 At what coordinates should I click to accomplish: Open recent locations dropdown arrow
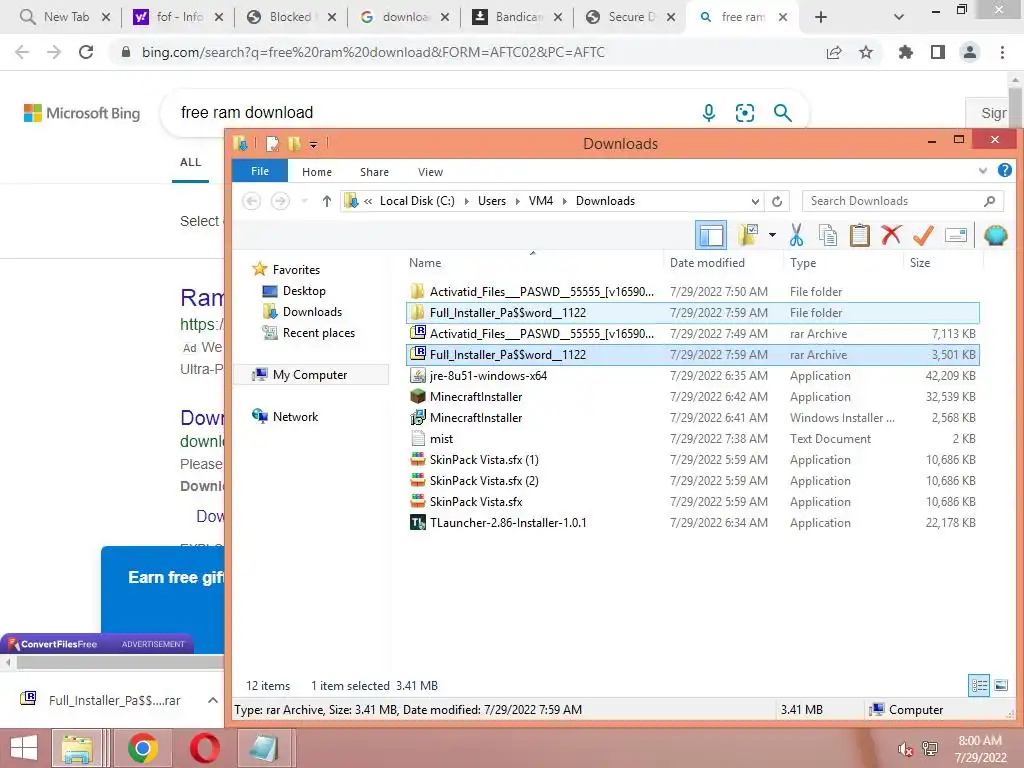[x=304, y=201]
